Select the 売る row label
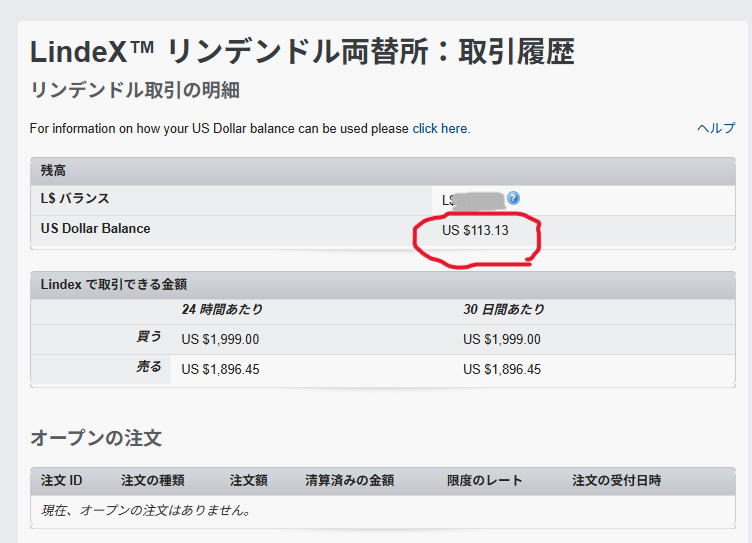 148,368
